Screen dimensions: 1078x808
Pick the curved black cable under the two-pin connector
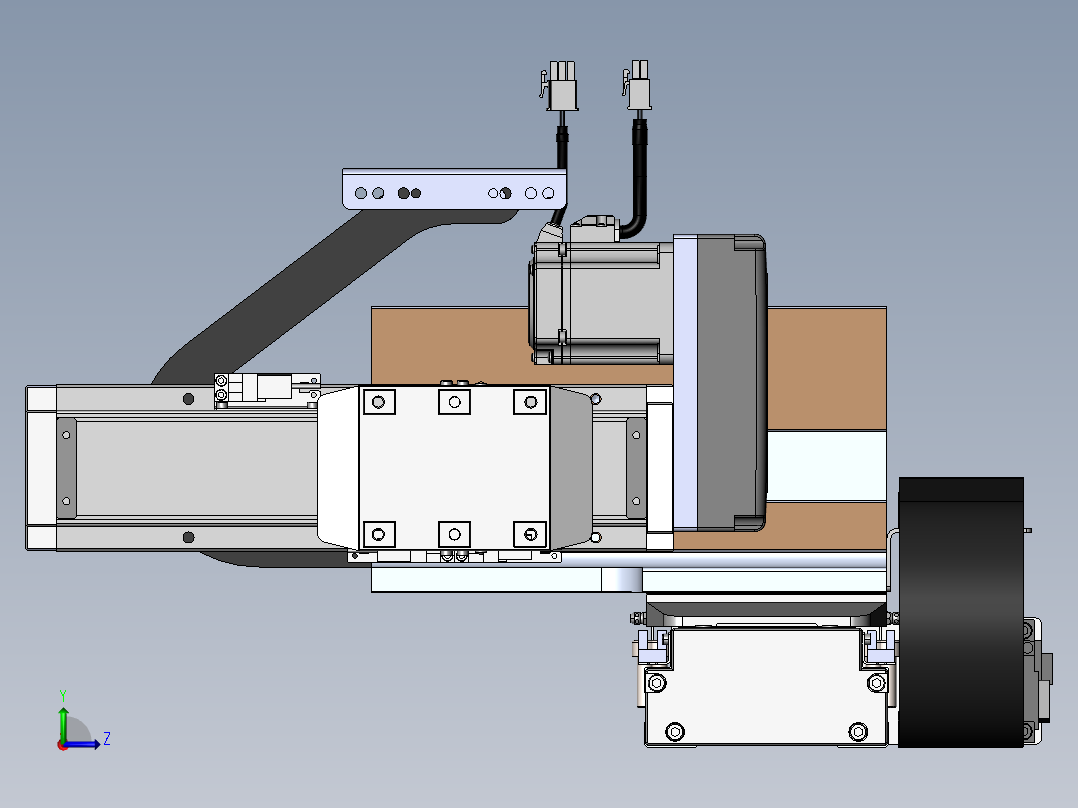point(637,179)
